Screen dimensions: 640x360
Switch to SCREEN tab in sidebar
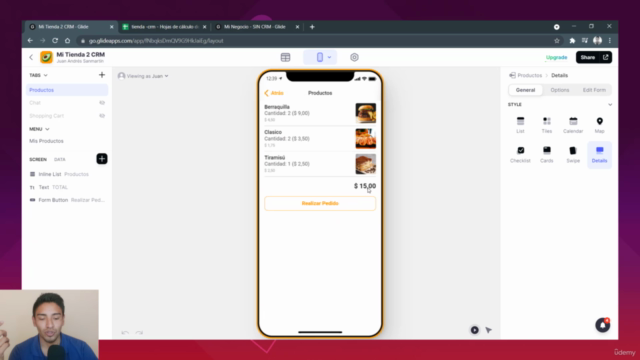coord(38,160)
